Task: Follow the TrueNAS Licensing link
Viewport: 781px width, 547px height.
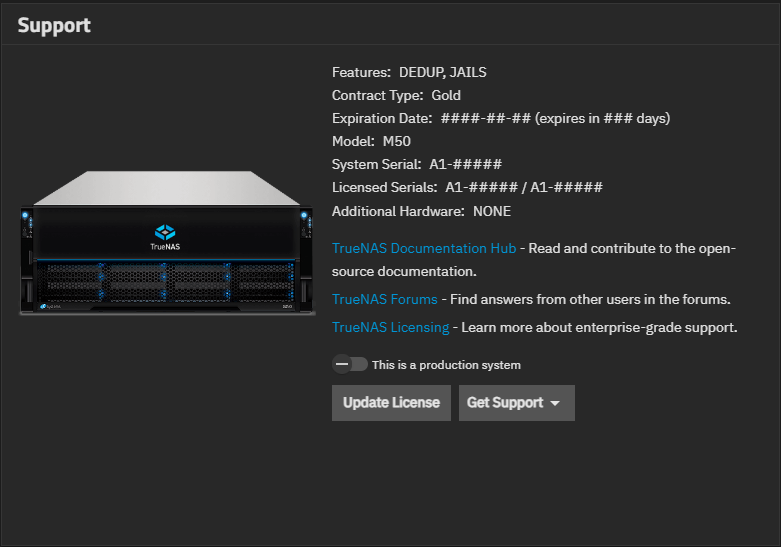Action: click(x=390, y=327)
